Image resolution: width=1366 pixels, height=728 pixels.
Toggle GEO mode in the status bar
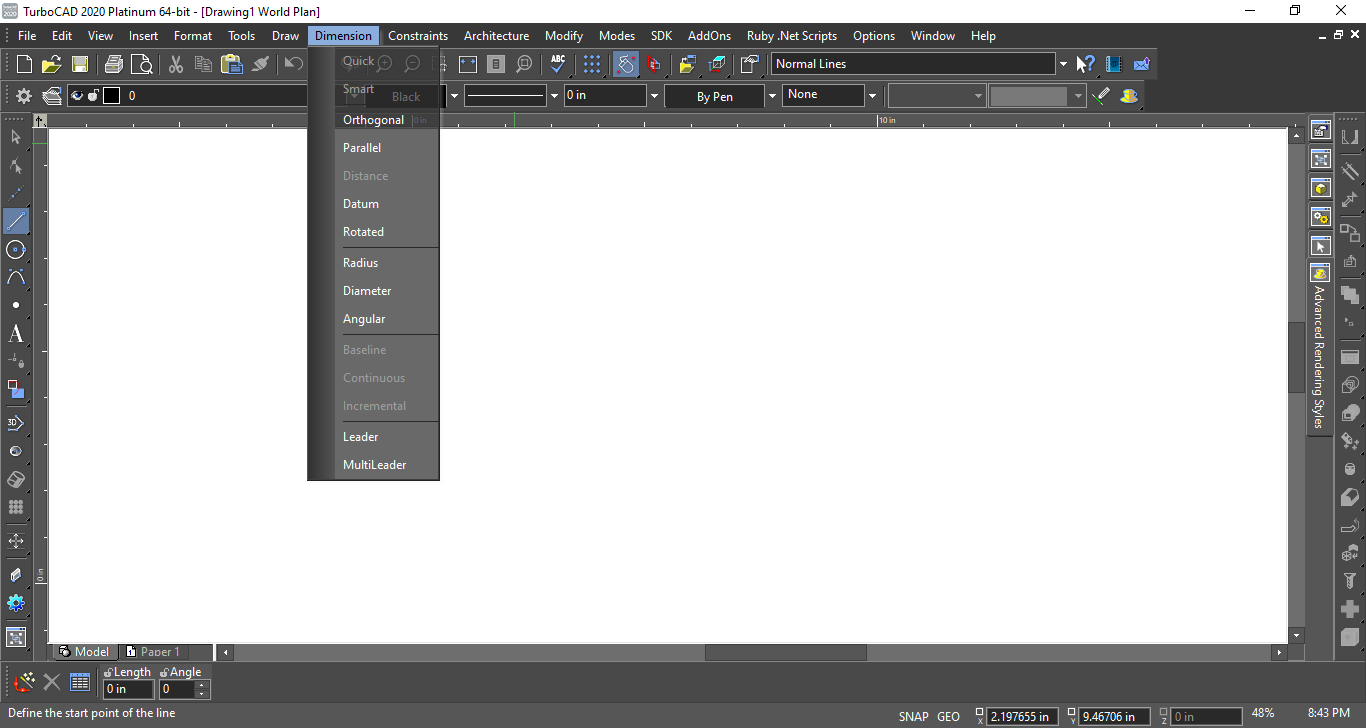click(x=949, y=716)
